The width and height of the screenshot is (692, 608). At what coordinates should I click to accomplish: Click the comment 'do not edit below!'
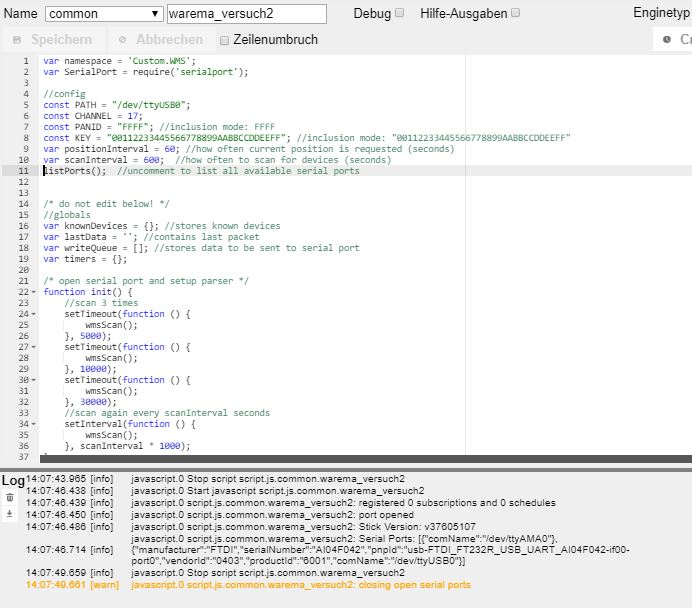coord(106,204)
